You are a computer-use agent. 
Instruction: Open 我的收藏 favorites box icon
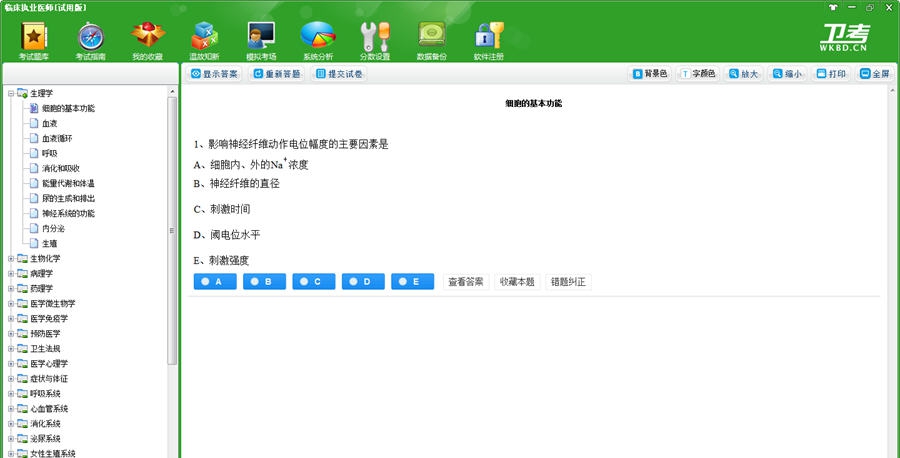click(148, 41)
